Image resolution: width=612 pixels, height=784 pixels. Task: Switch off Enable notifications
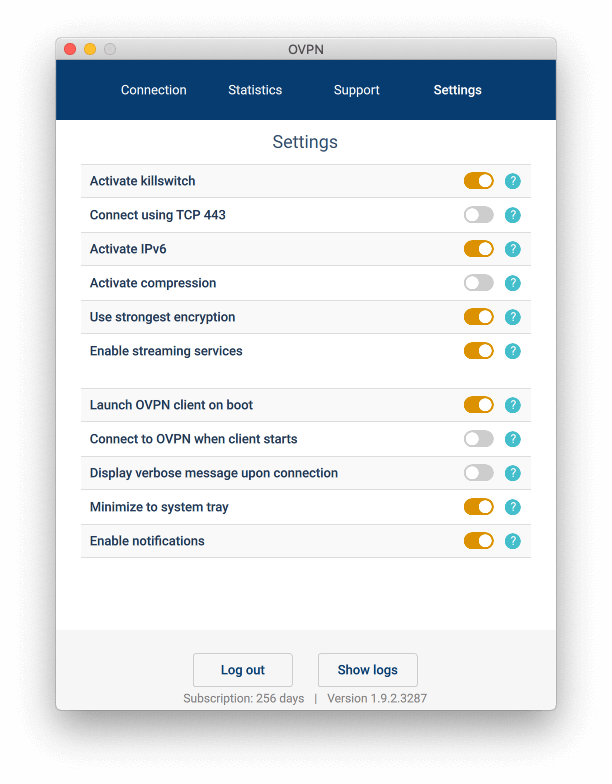[x=478, y=541]
